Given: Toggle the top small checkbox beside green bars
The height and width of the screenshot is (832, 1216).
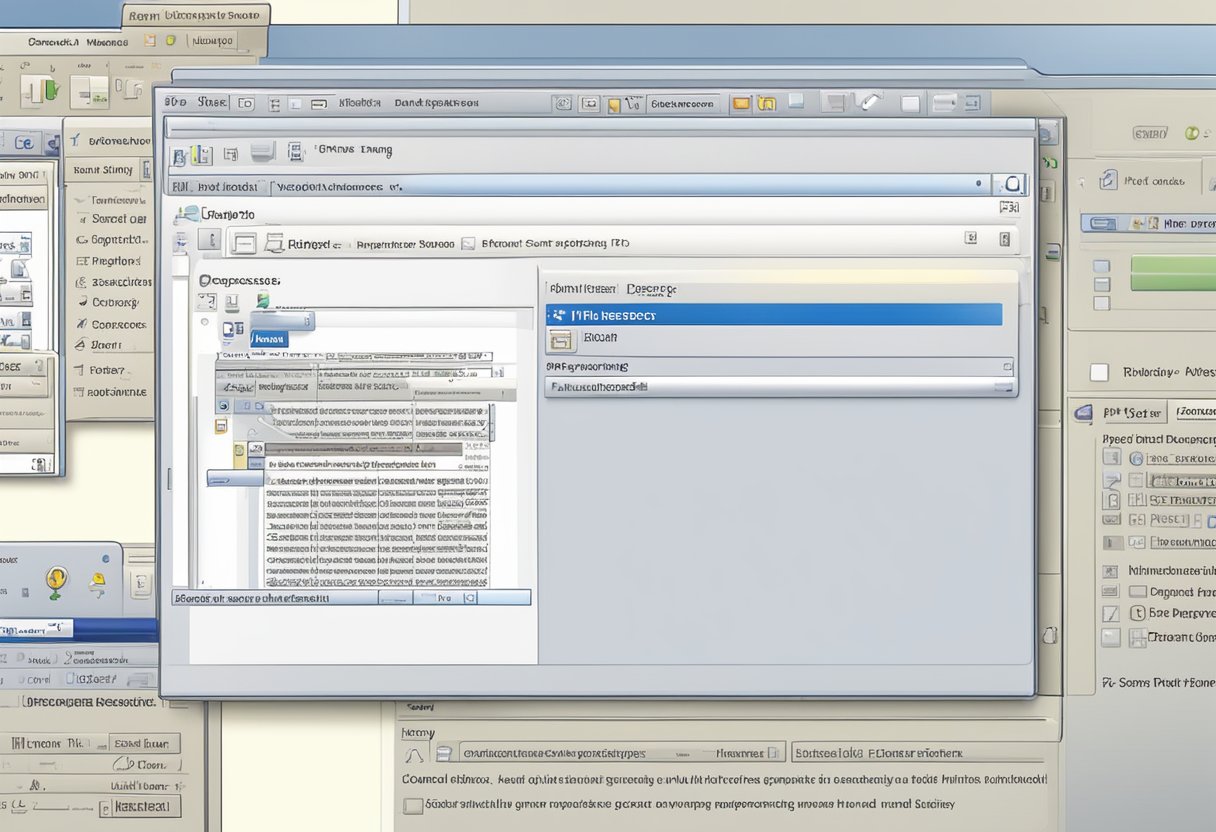Looking at the screenshot, I should 1101,266.
